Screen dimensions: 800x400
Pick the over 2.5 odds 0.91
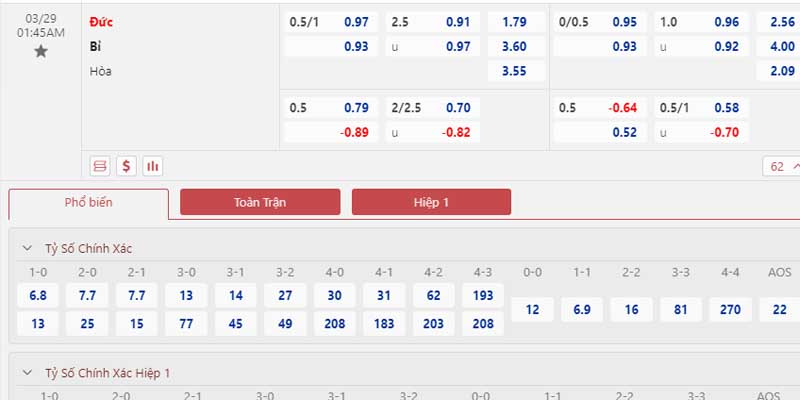click(458, 22)
